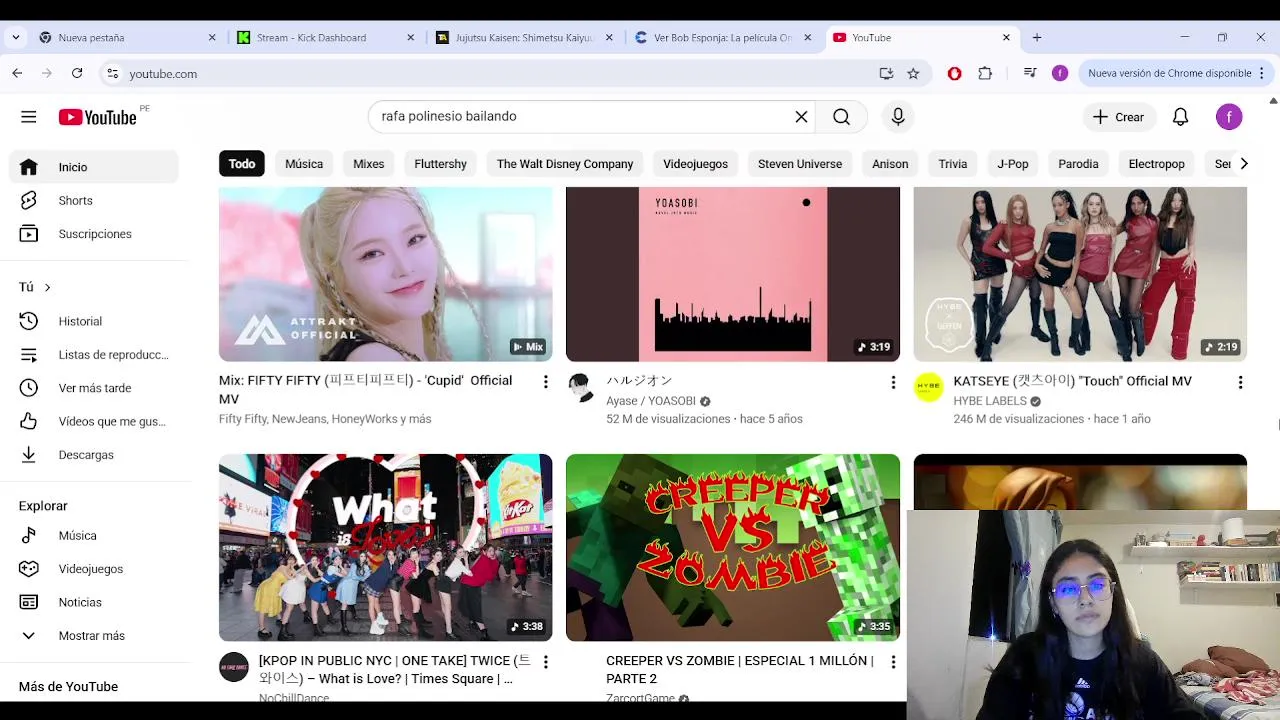Explore Noticias in the sidebar

click(94, 602)
